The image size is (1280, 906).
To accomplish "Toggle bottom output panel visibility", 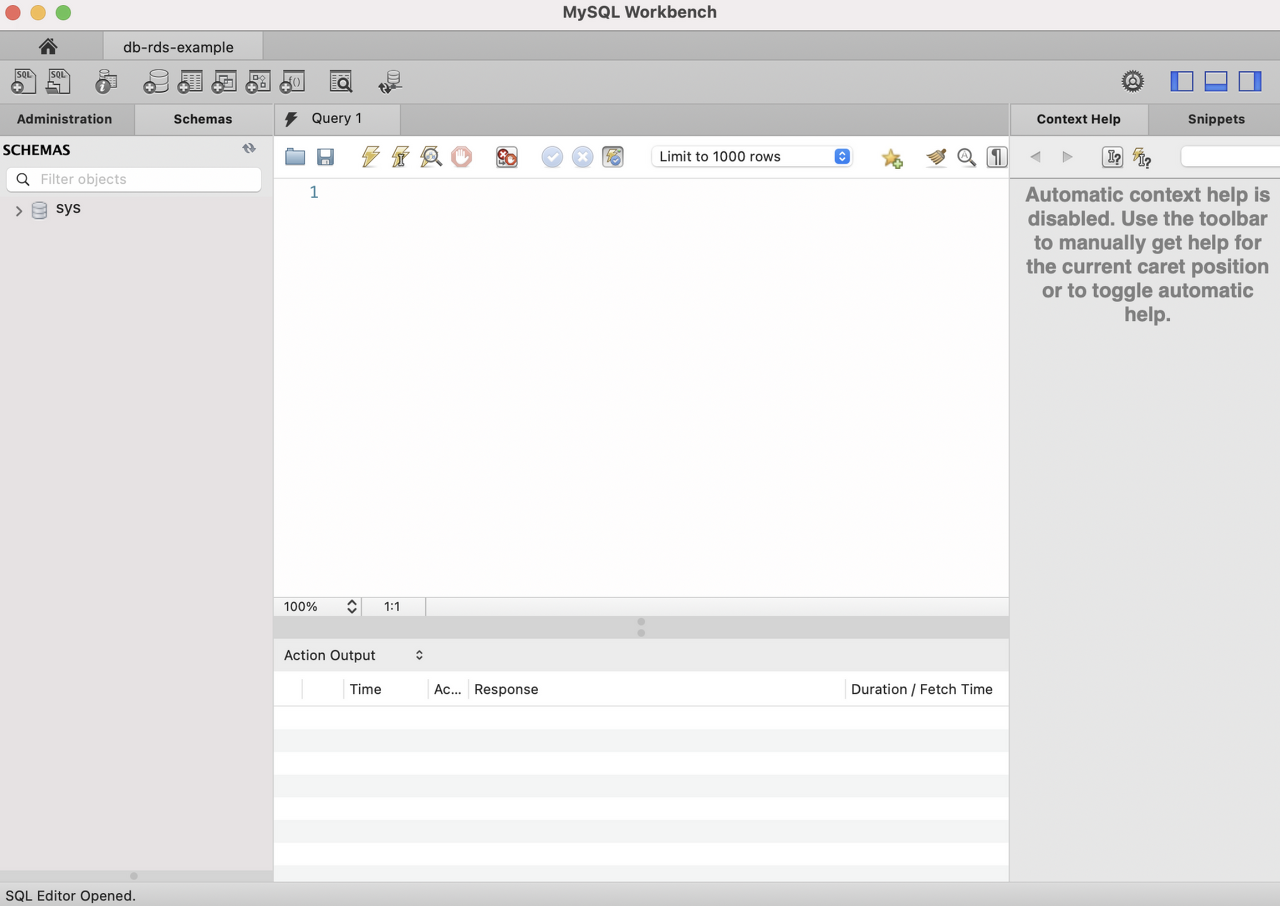I will (x=1216, y=82).
